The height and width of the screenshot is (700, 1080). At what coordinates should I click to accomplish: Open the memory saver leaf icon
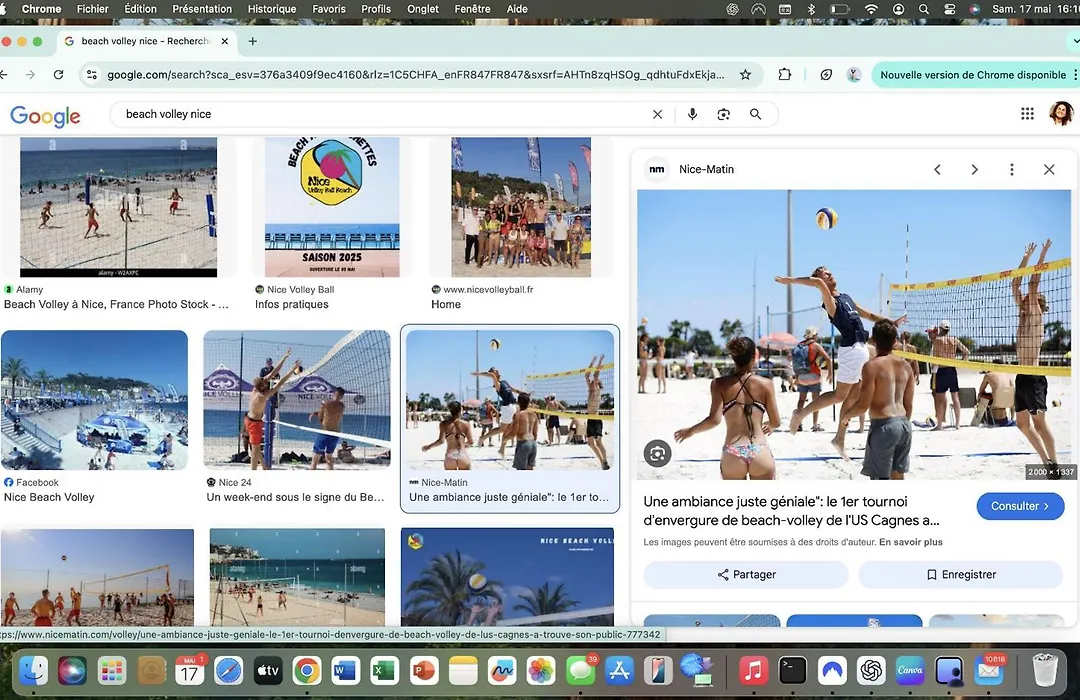[x=826, y=74]
